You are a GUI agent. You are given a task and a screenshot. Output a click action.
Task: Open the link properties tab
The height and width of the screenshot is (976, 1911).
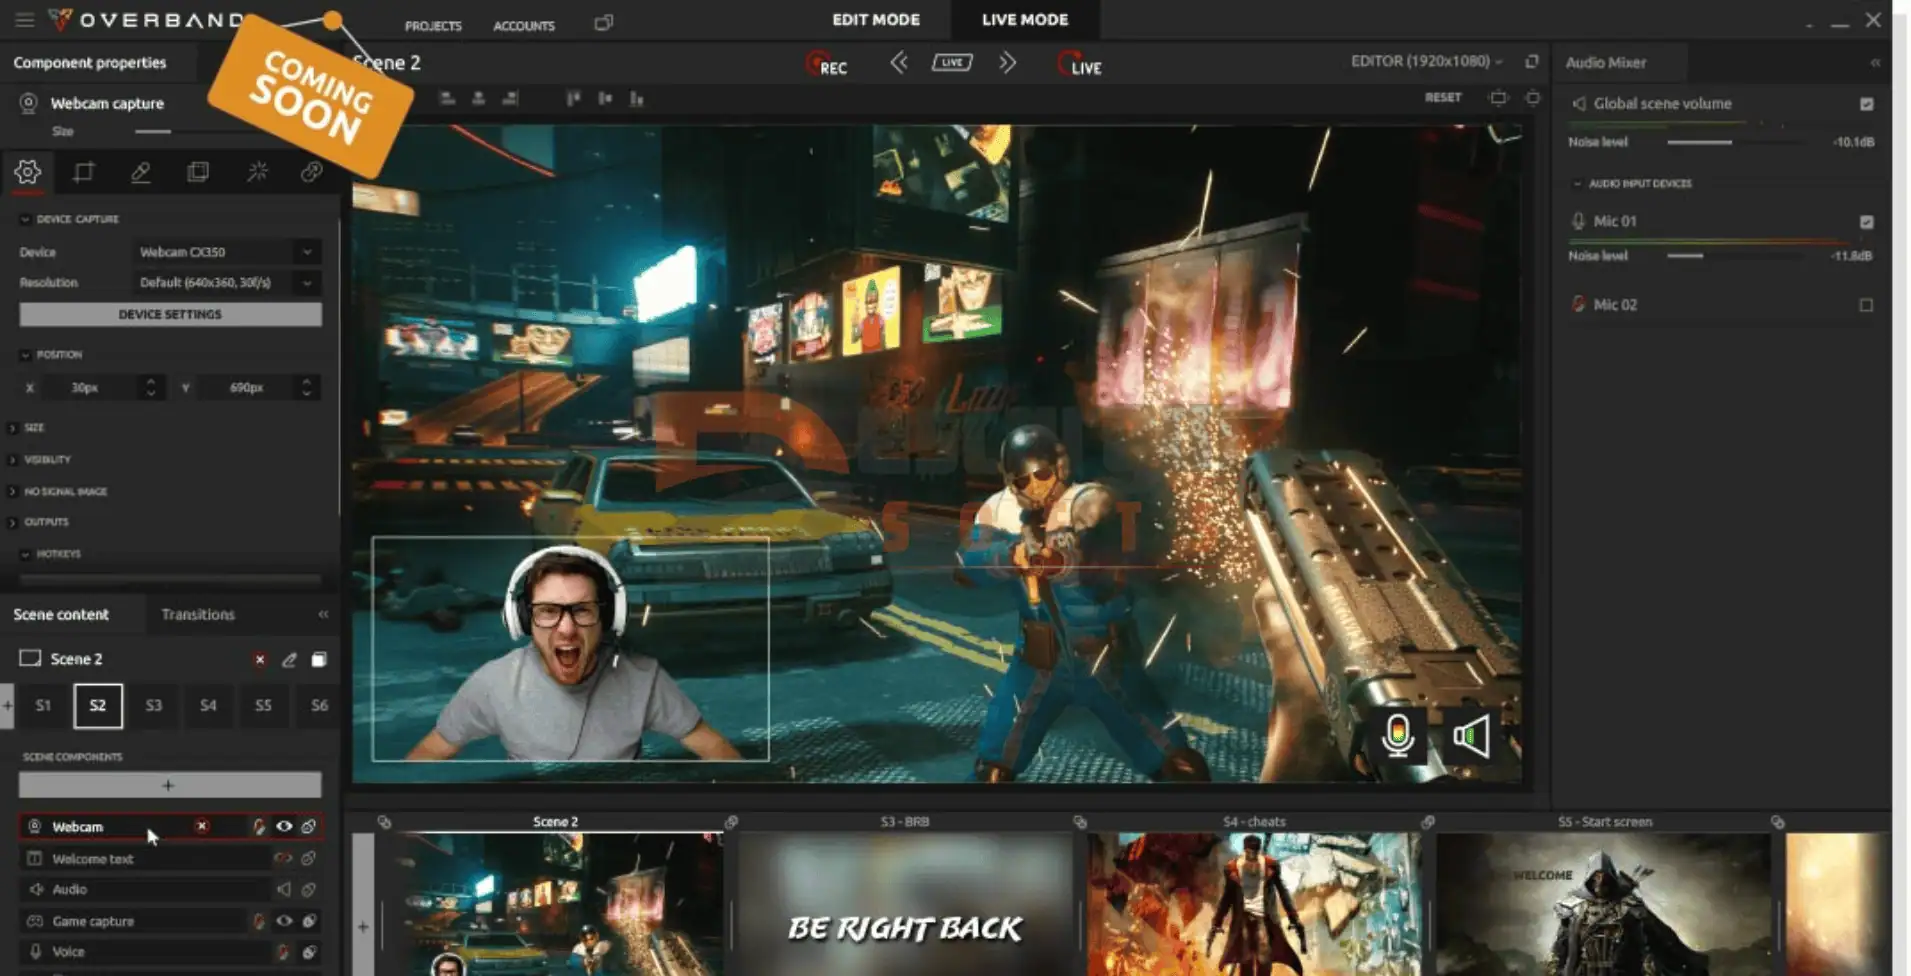(312, 172)
